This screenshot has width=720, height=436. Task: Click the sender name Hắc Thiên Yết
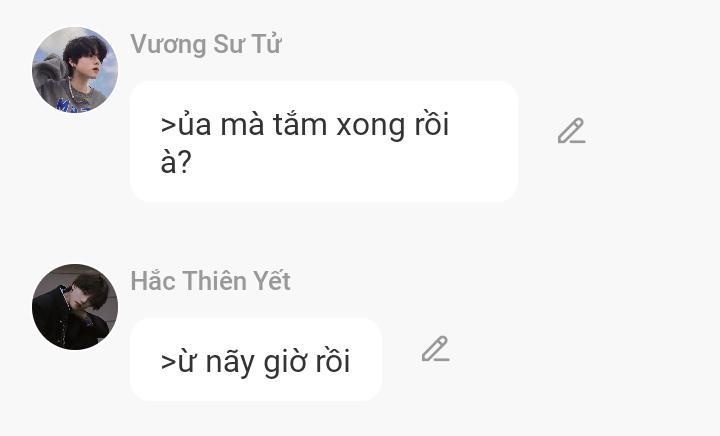coord(210,281)
